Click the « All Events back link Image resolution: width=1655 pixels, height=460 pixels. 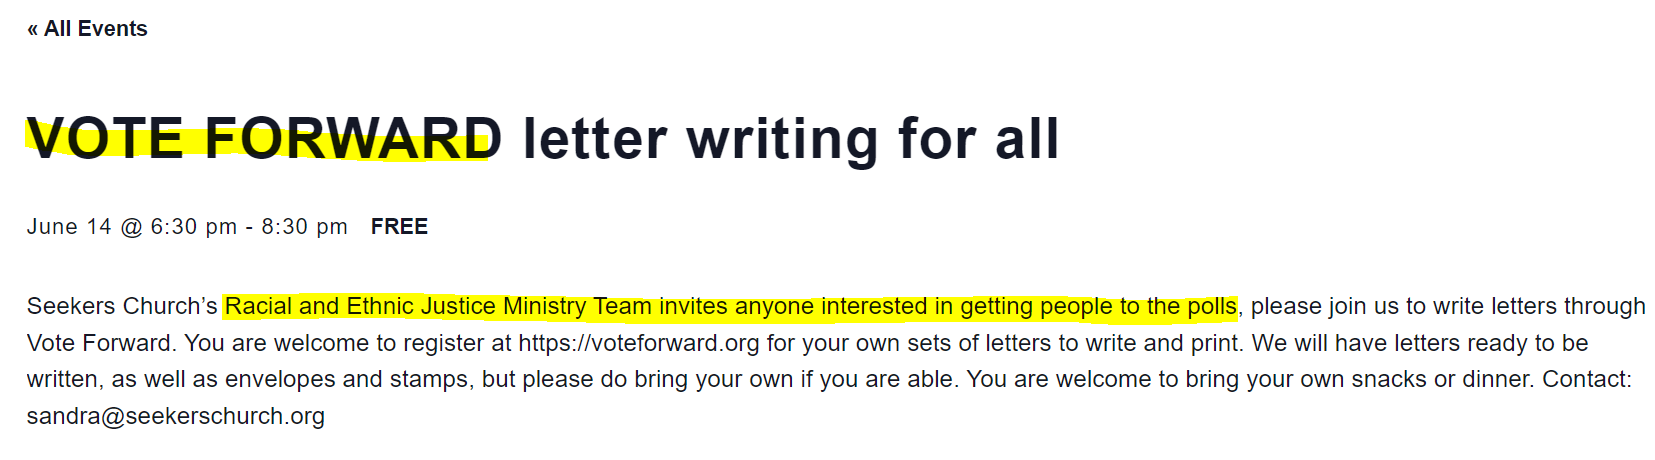coord(87,29)
